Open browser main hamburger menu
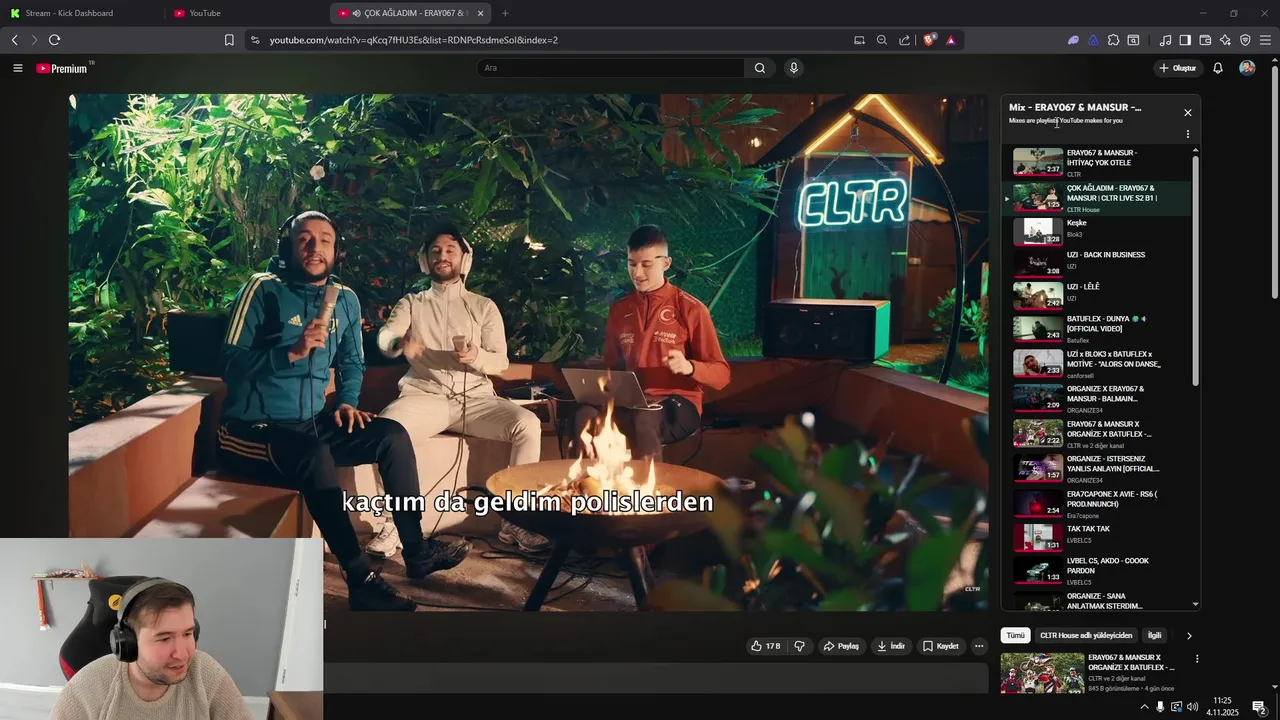Image resolution: width=1280 pixels, height=720 pixels. click(1265, 40)
